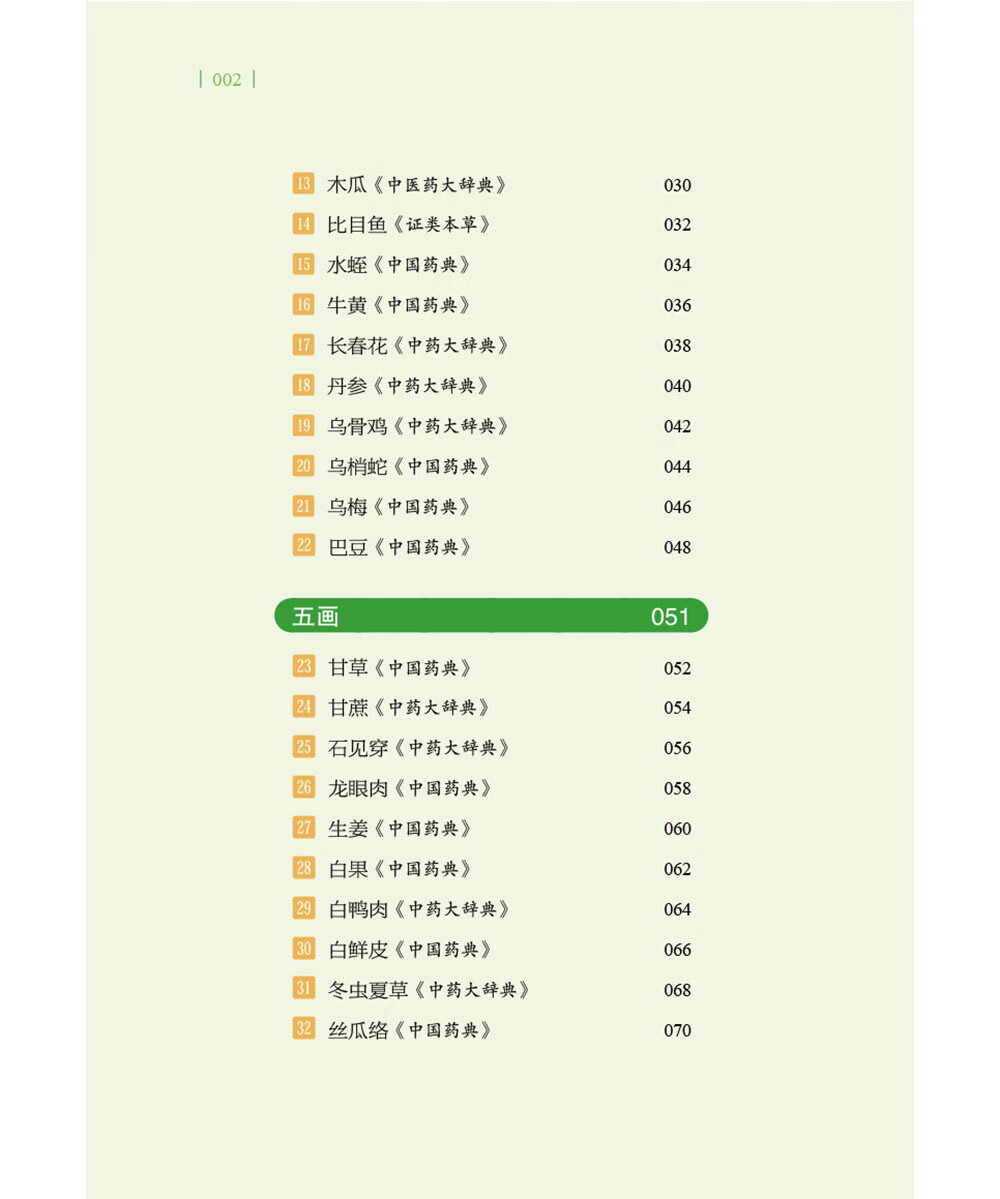
Task: Click the orange number 22 badge
Action: tap(304, 546)
